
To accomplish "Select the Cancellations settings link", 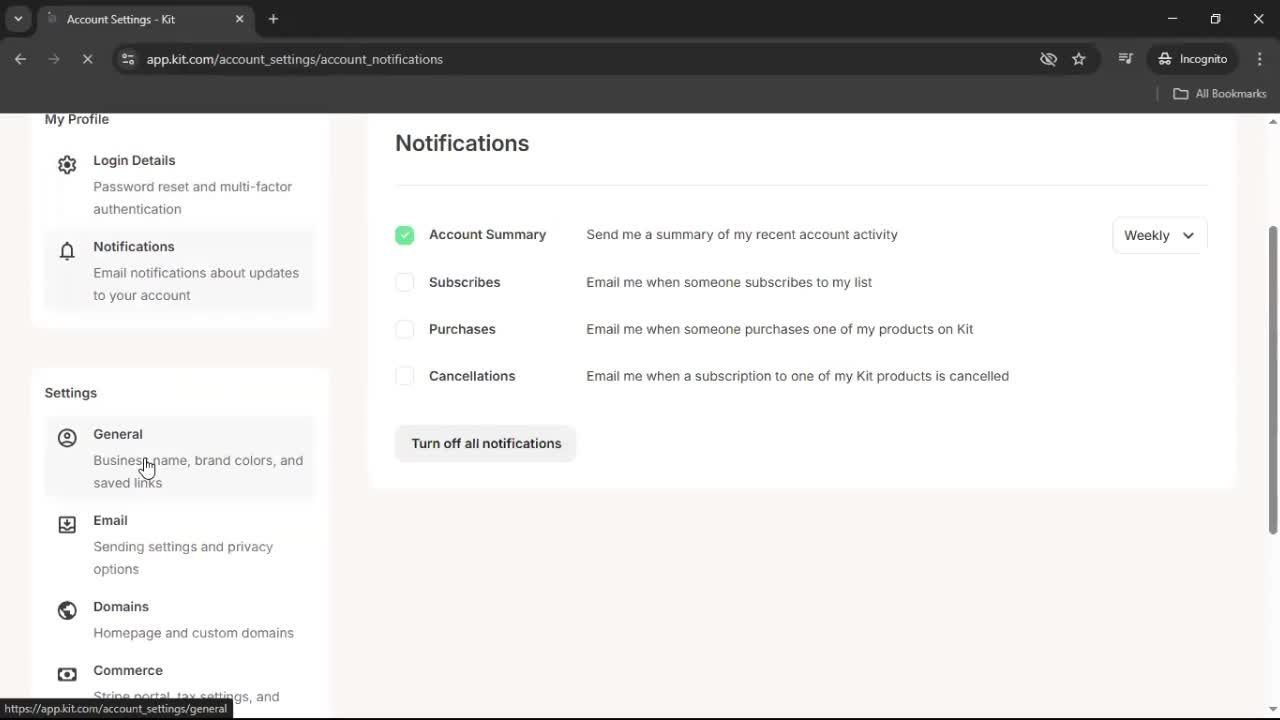I will [472, 376].
